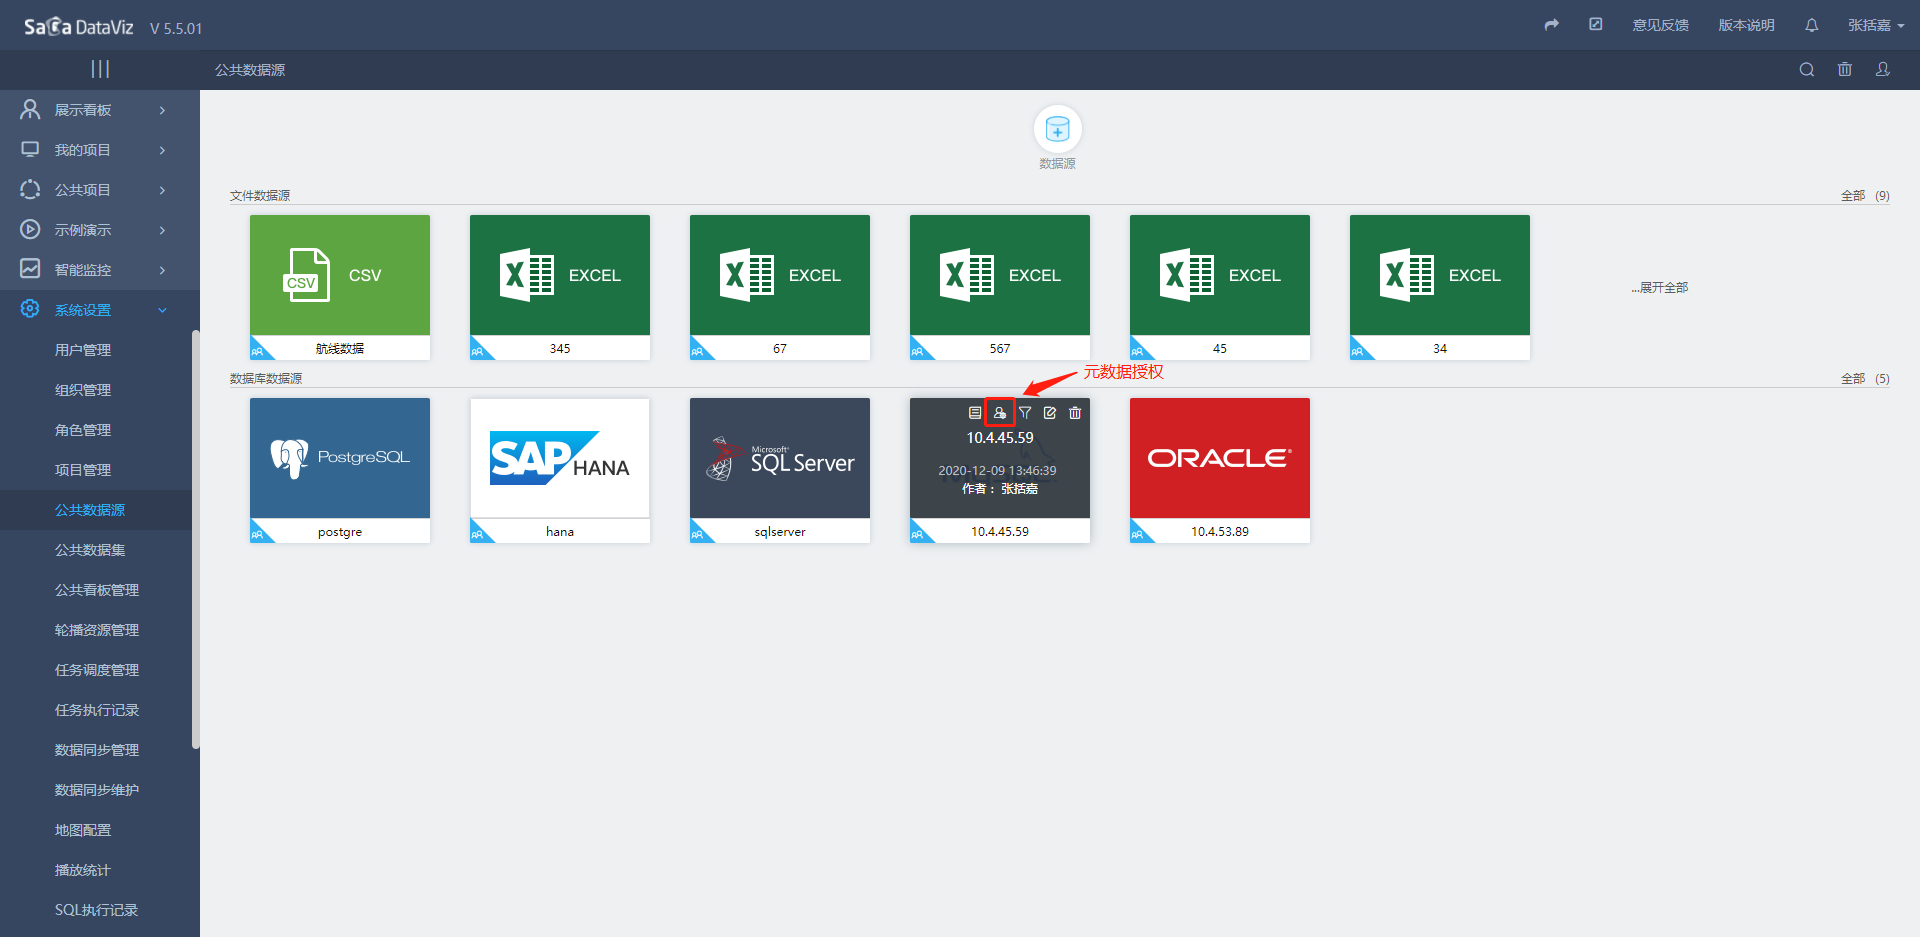The height and width of the screenshot is (937, 1920).
Task: Click the user icon in breadcrumb bar
Action: click(1883, 69)
